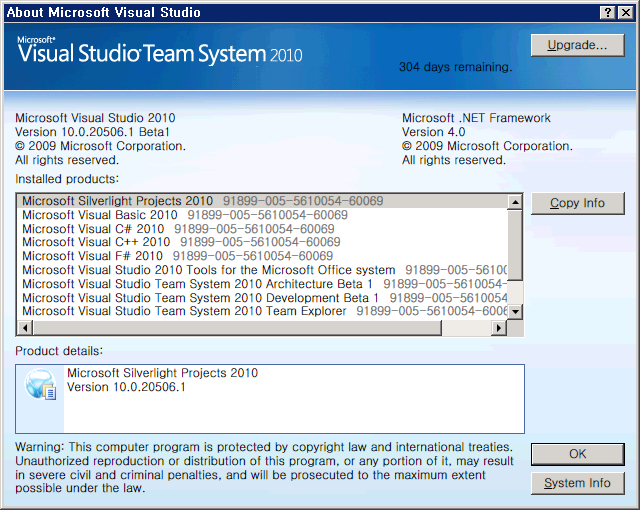
Task: Click the 'Installed products:' label
Action: [67, 179]
